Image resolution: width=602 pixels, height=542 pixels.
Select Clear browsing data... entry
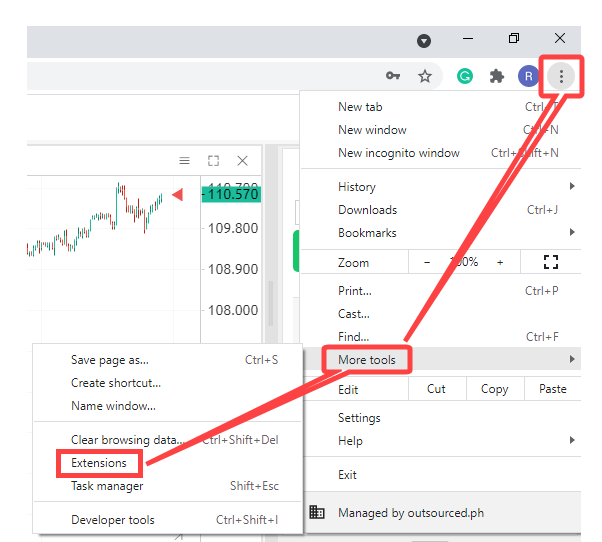168,440
